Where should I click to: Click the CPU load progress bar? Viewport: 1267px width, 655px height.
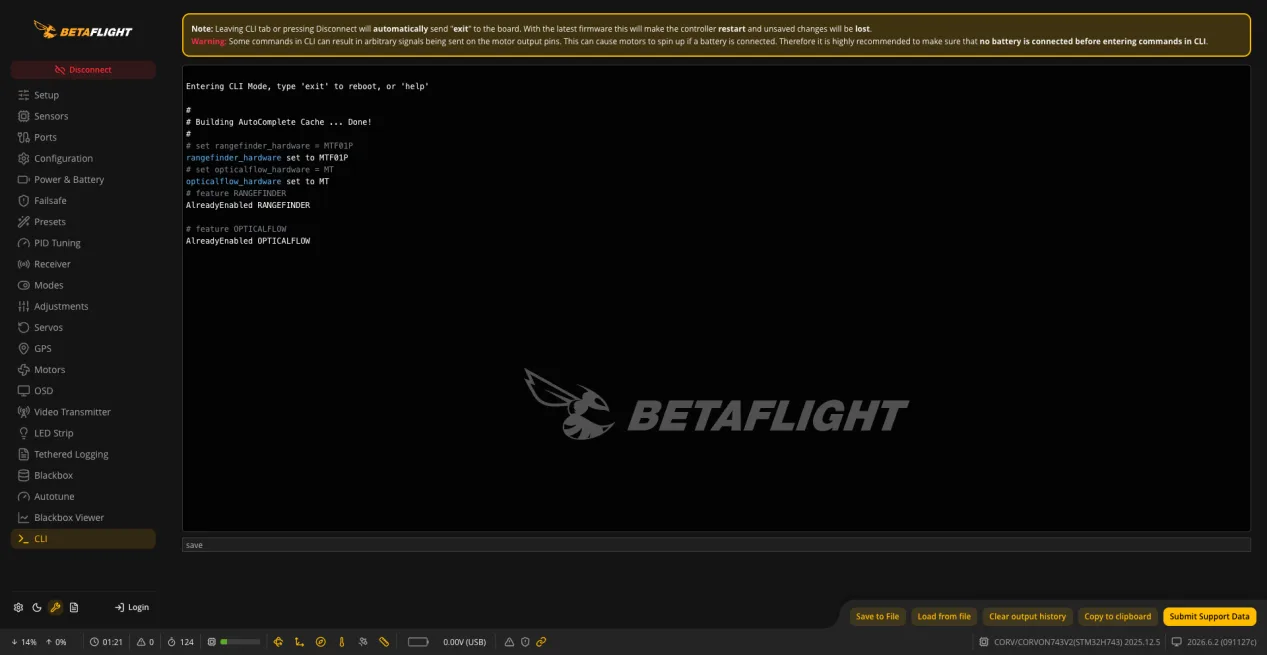(x=240, y=641)
